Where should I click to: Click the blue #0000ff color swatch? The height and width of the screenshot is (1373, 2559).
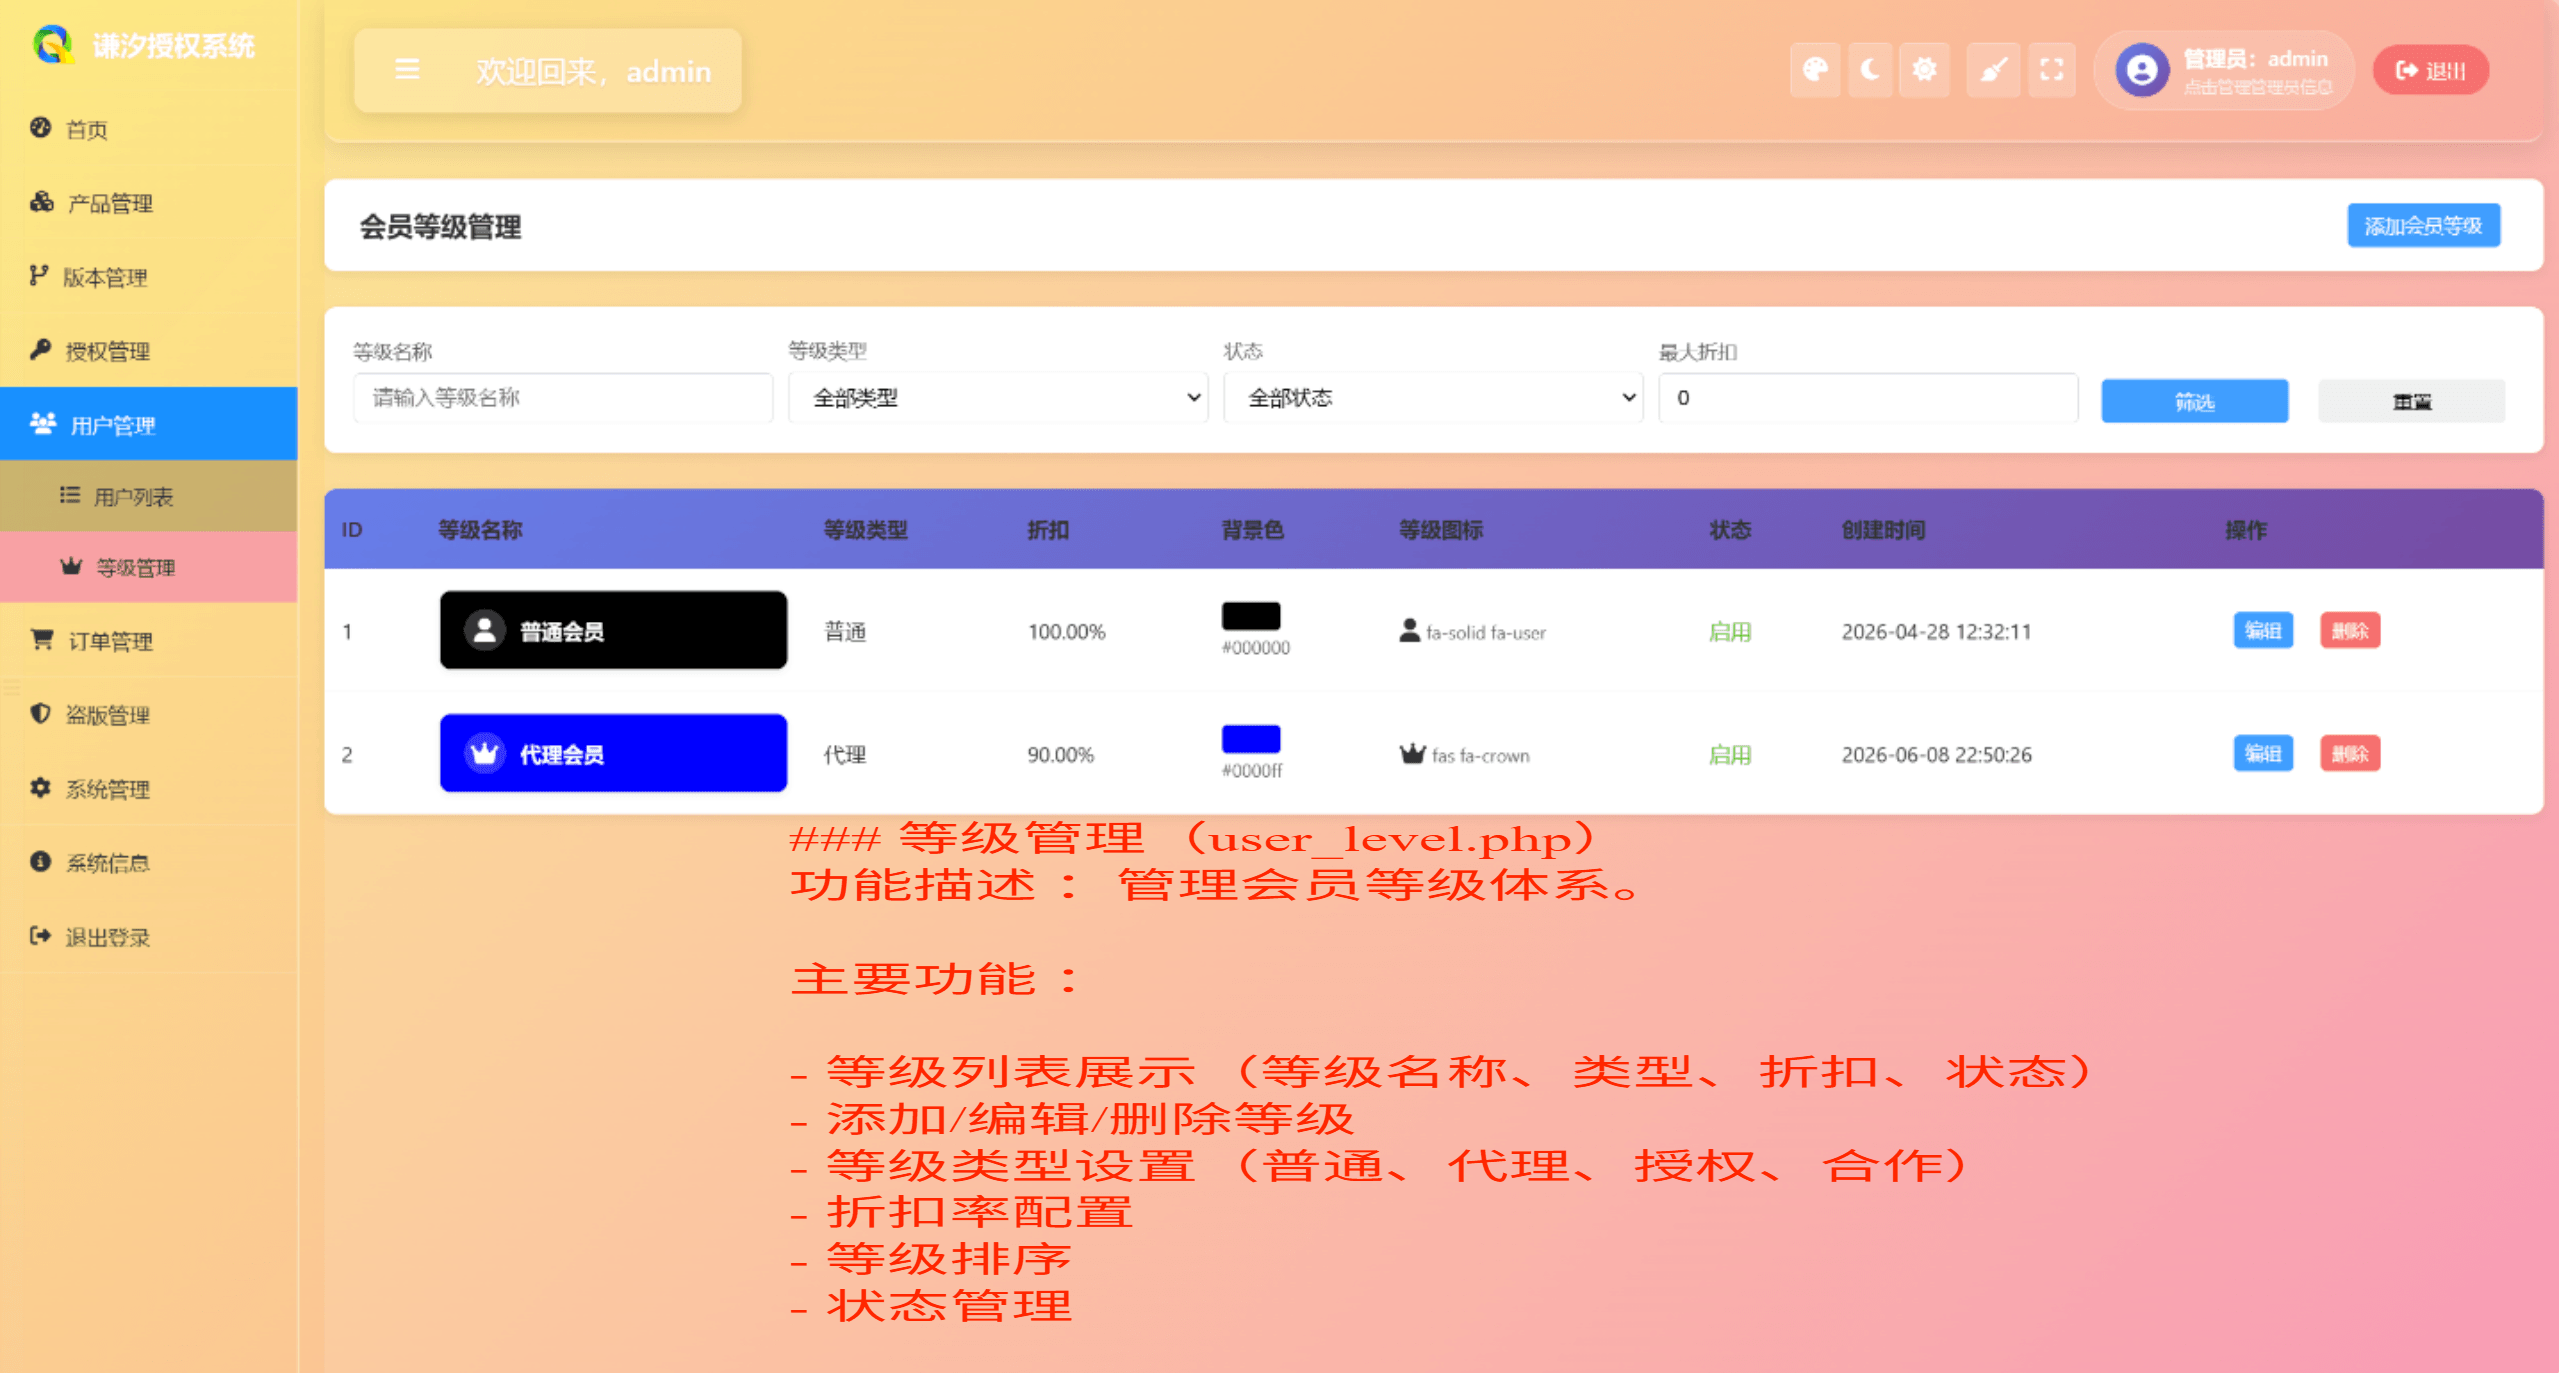click(x=1251, y=739)
